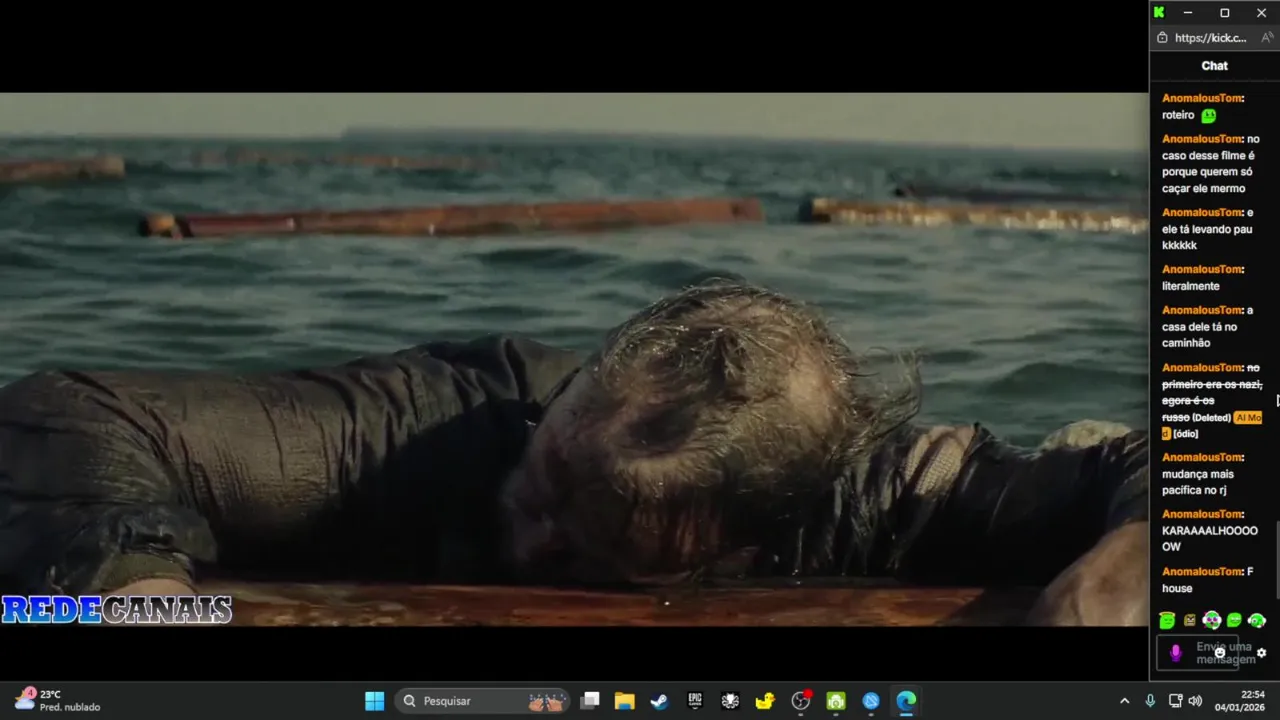
Task: Open the white octopus app in taskbar
Action: [x=730, y=701]
